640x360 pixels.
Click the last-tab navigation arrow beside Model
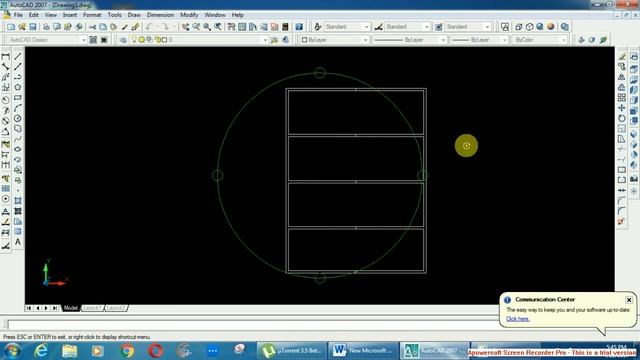(x=55, y=308)
